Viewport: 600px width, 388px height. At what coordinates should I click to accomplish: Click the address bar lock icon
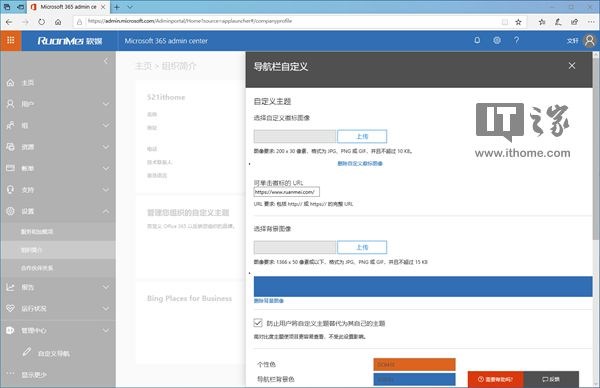(79, 22)
